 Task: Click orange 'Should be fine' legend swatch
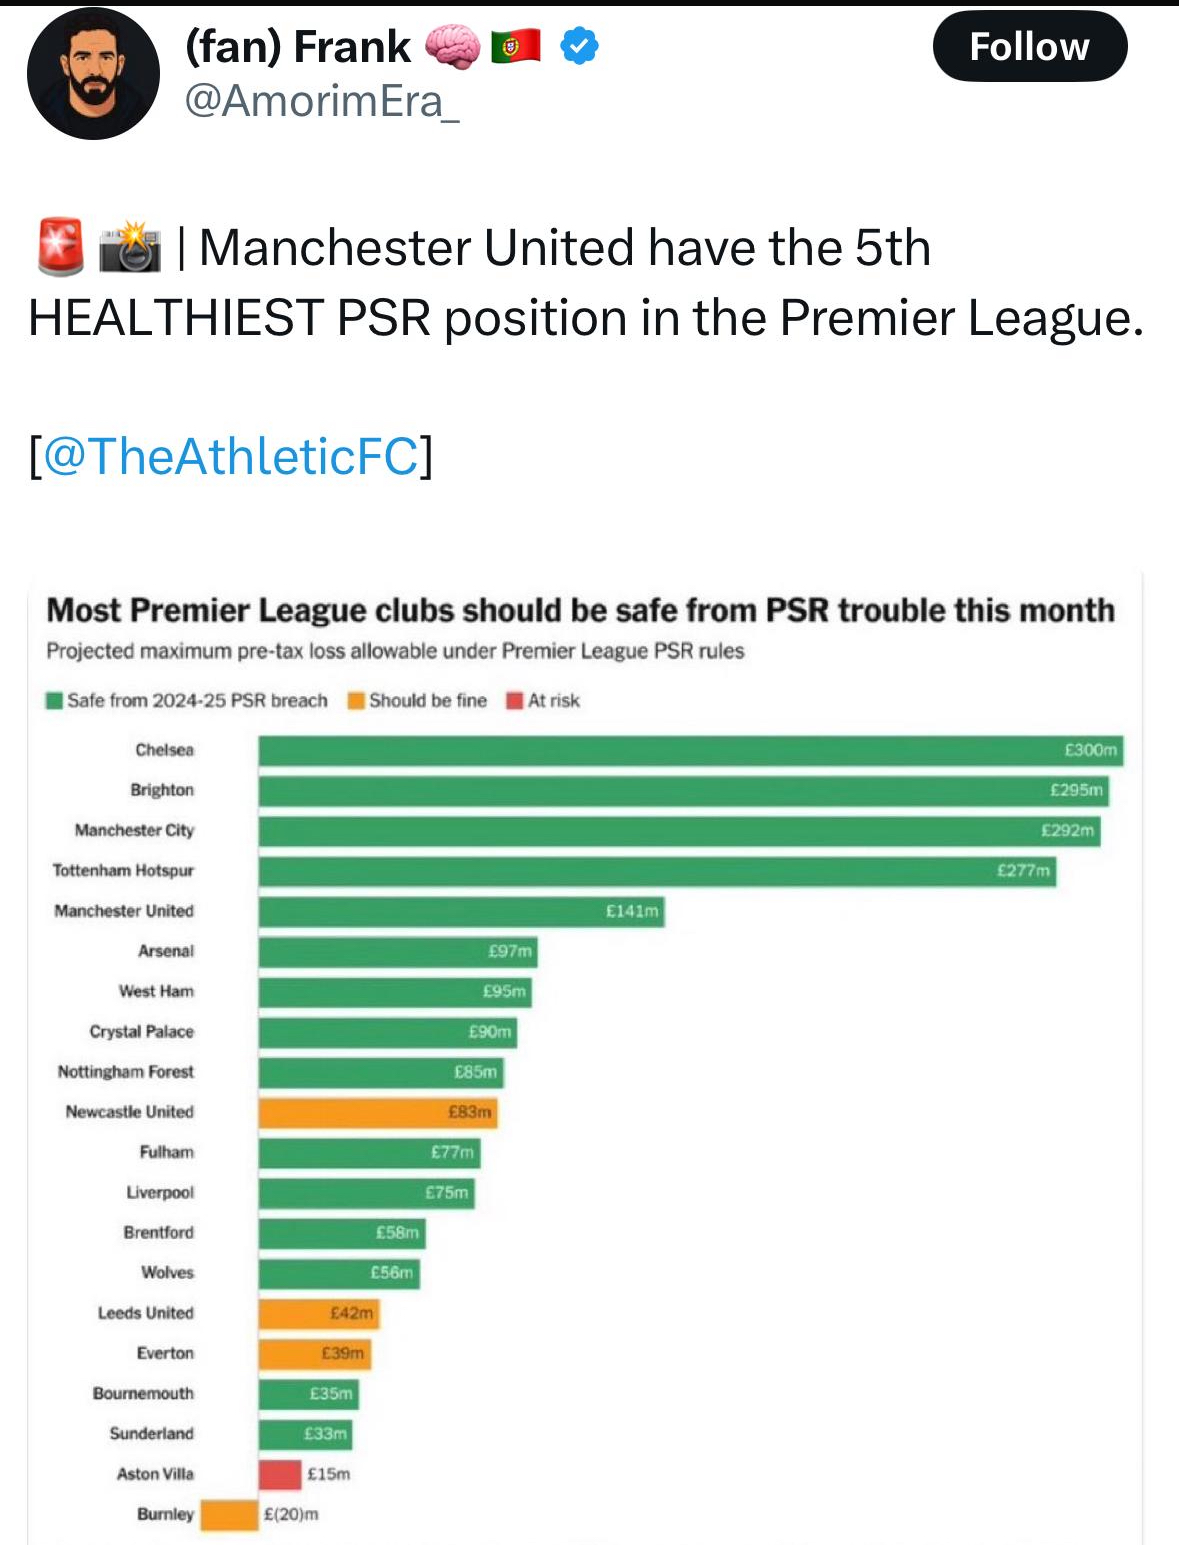tap(356, 701)
